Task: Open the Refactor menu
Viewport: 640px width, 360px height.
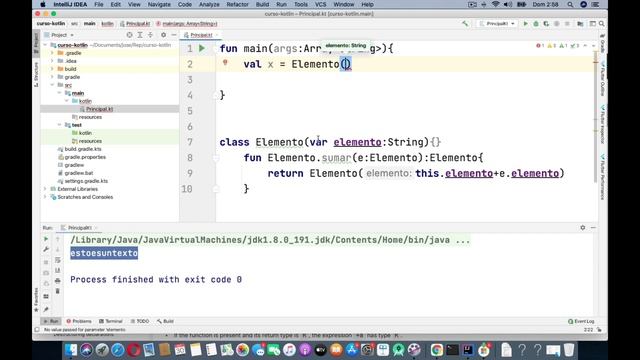Action: click(x=237, y=4)
